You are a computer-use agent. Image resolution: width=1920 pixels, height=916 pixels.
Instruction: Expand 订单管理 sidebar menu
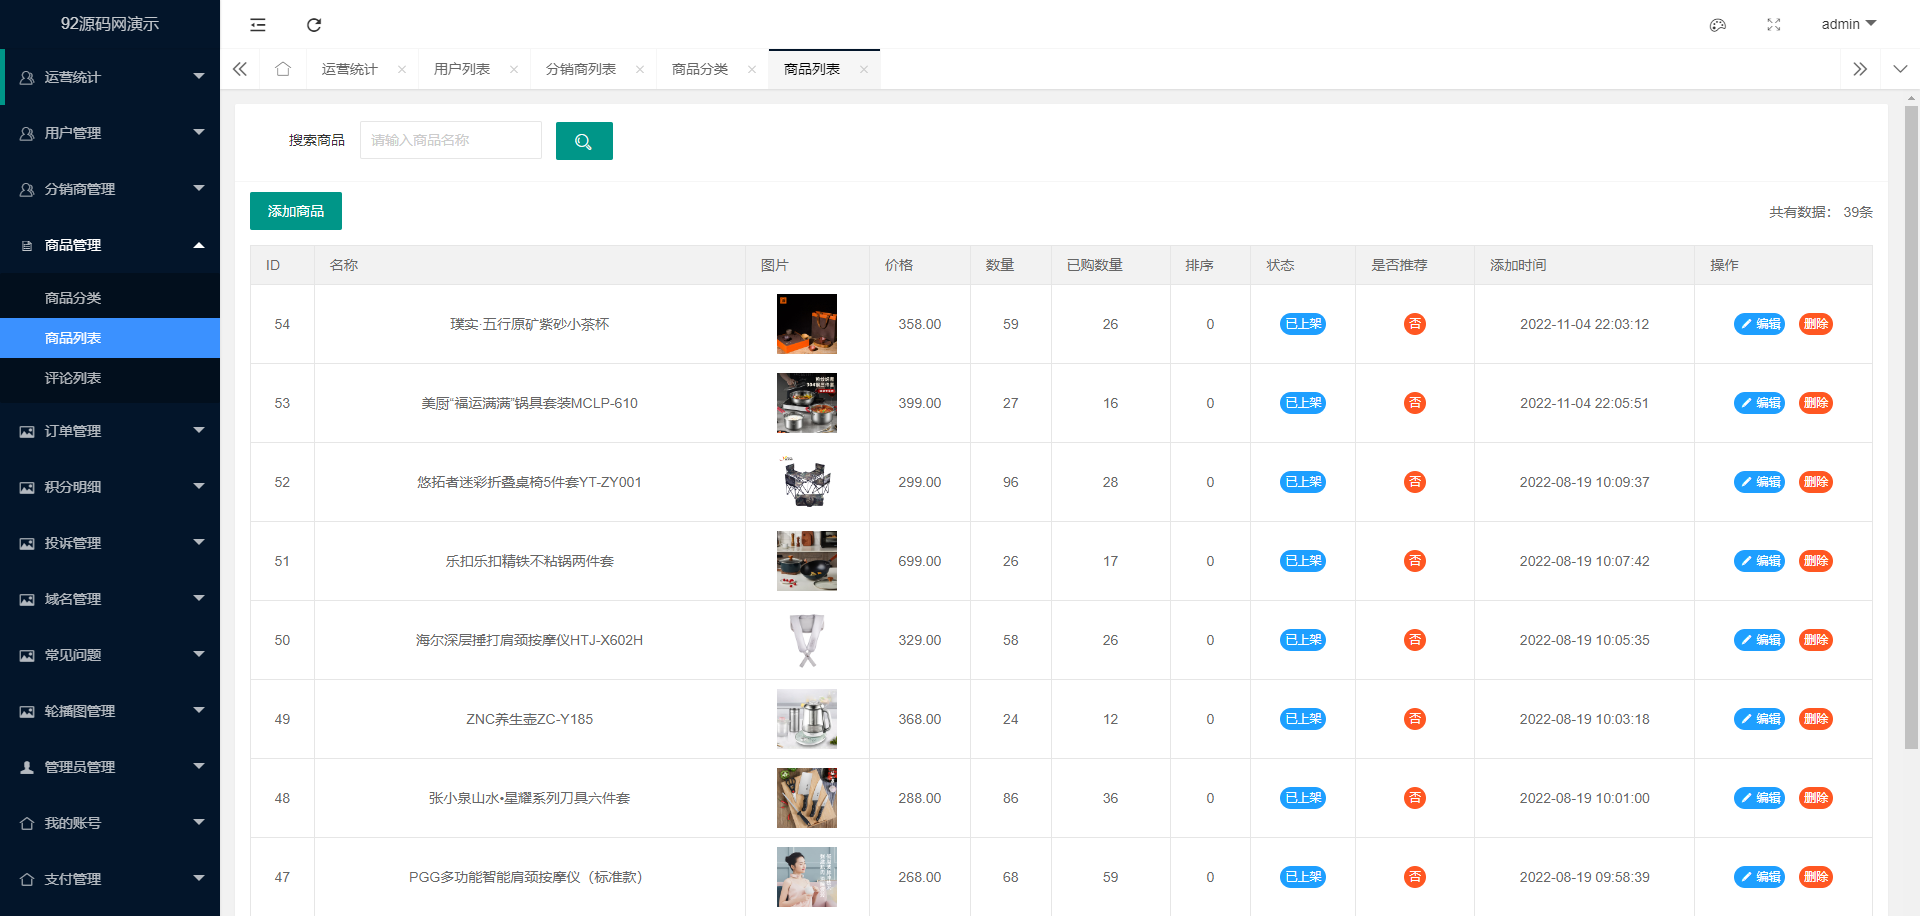click(110, 431)
